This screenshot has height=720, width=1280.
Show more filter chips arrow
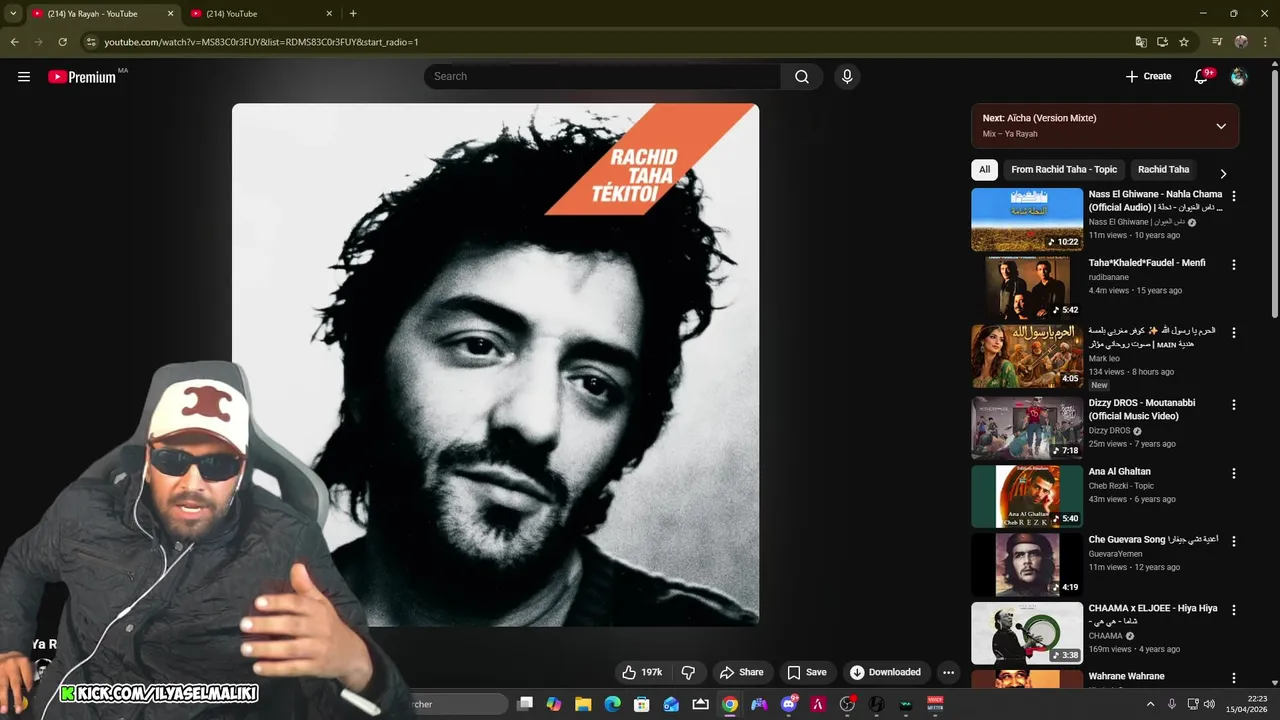pyautogui.click(x=1223, y=173)
